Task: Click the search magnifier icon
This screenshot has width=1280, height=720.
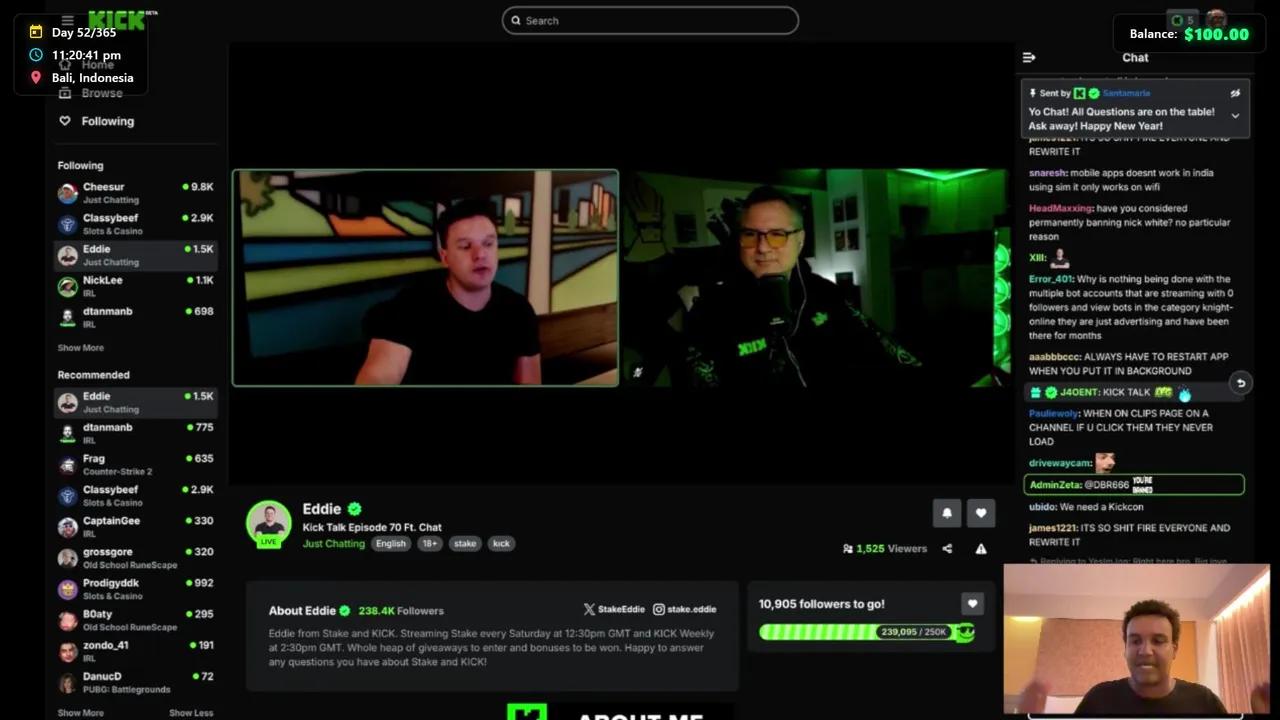Action: pos(516,20)
